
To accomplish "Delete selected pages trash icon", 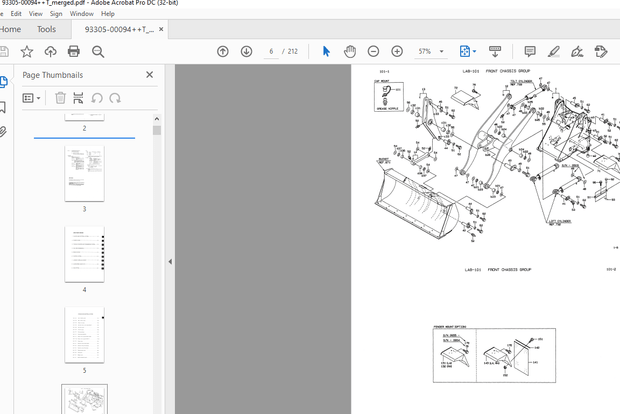I will [60, 98].
